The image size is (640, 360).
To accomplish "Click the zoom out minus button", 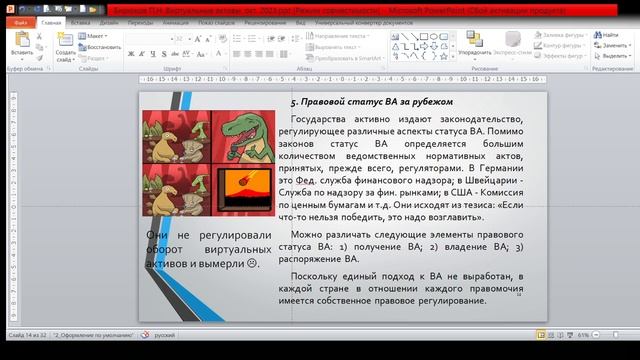I will click(596, 335).
